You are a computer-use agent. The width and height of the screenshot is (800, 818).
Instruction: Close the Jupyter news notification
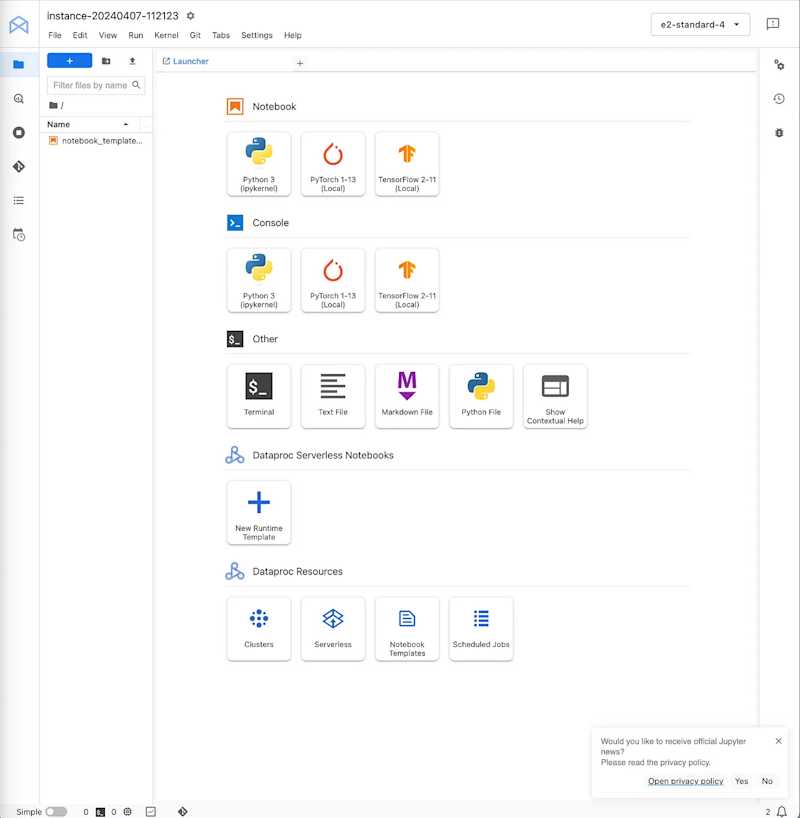coord(778,741)
